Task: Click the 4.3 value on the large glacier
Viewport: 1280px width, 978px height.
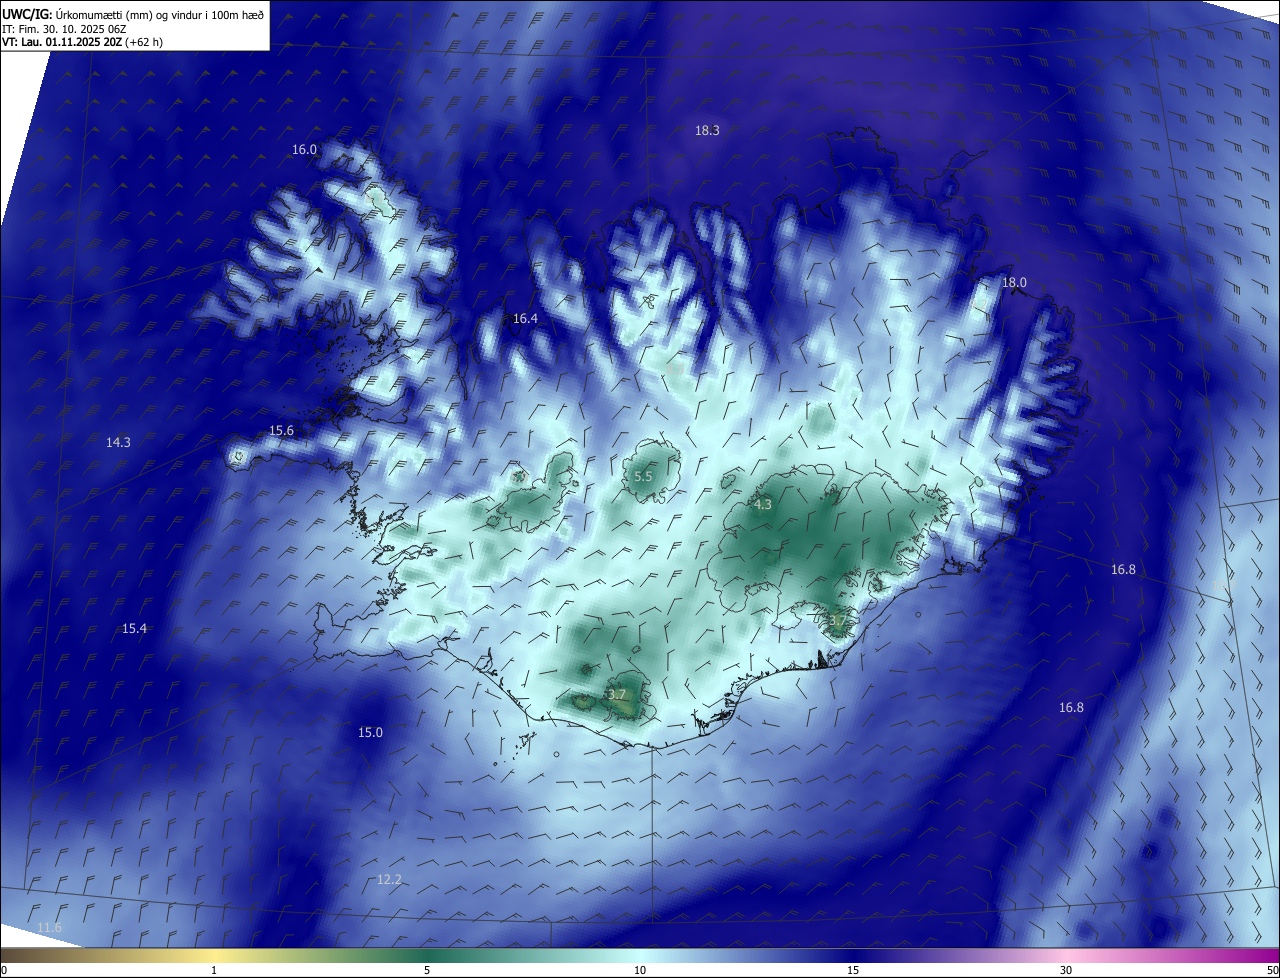Action: pyautogui.click(x=763, y=505)
